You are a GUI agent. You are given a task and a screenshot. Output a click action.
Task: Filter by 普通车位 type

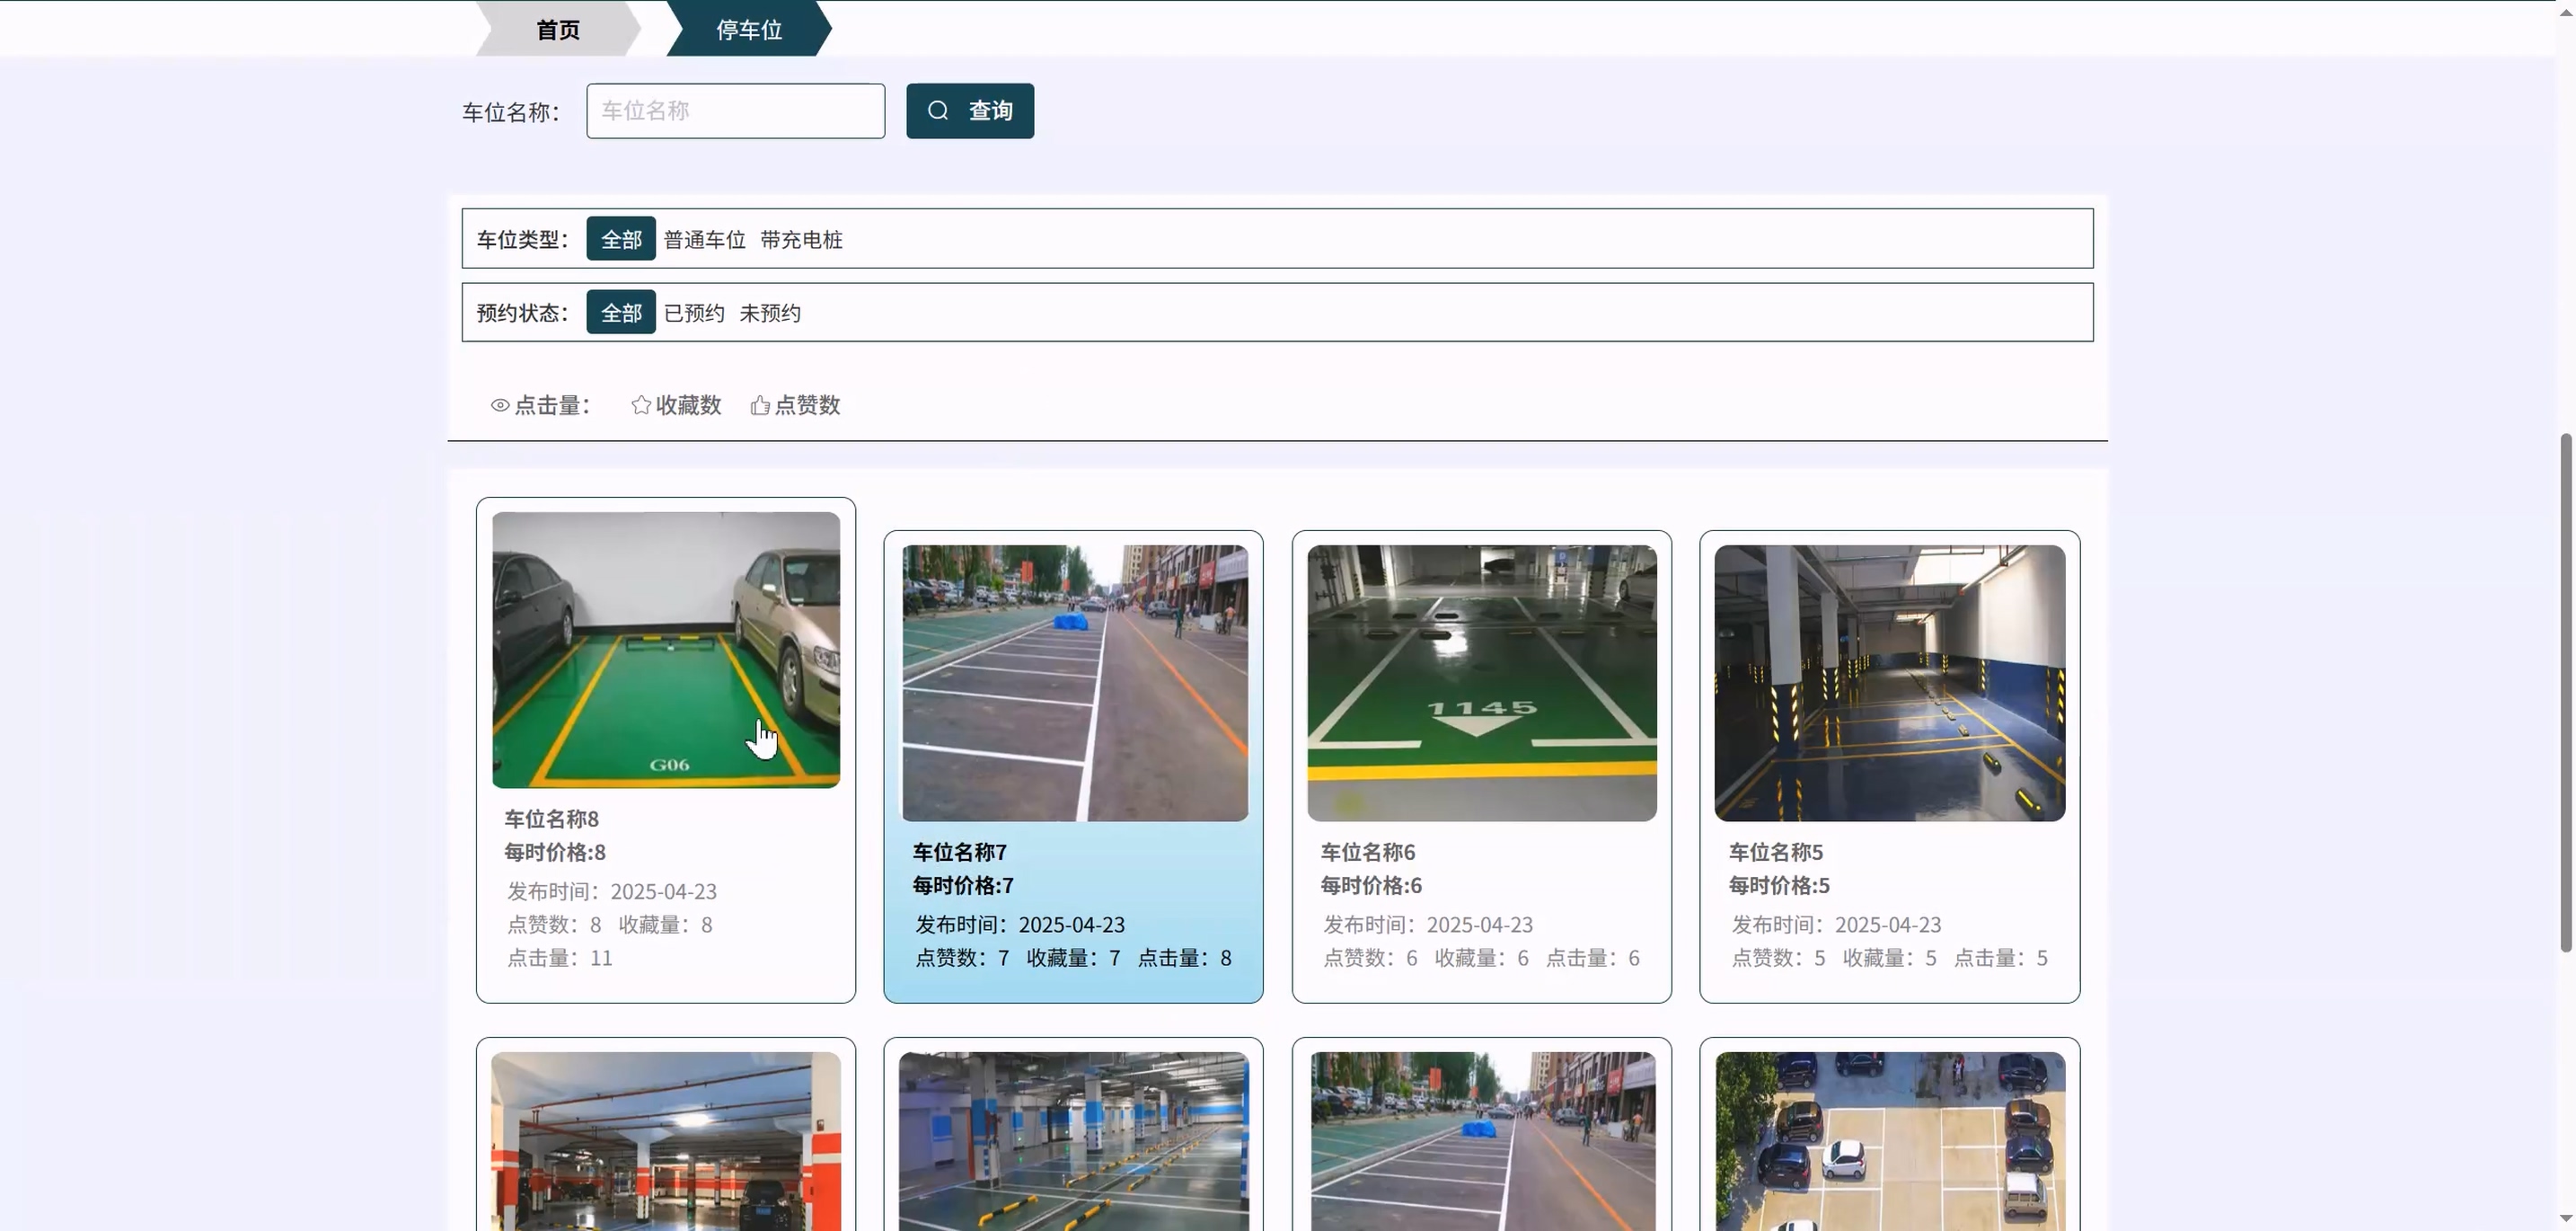(704, 240)
